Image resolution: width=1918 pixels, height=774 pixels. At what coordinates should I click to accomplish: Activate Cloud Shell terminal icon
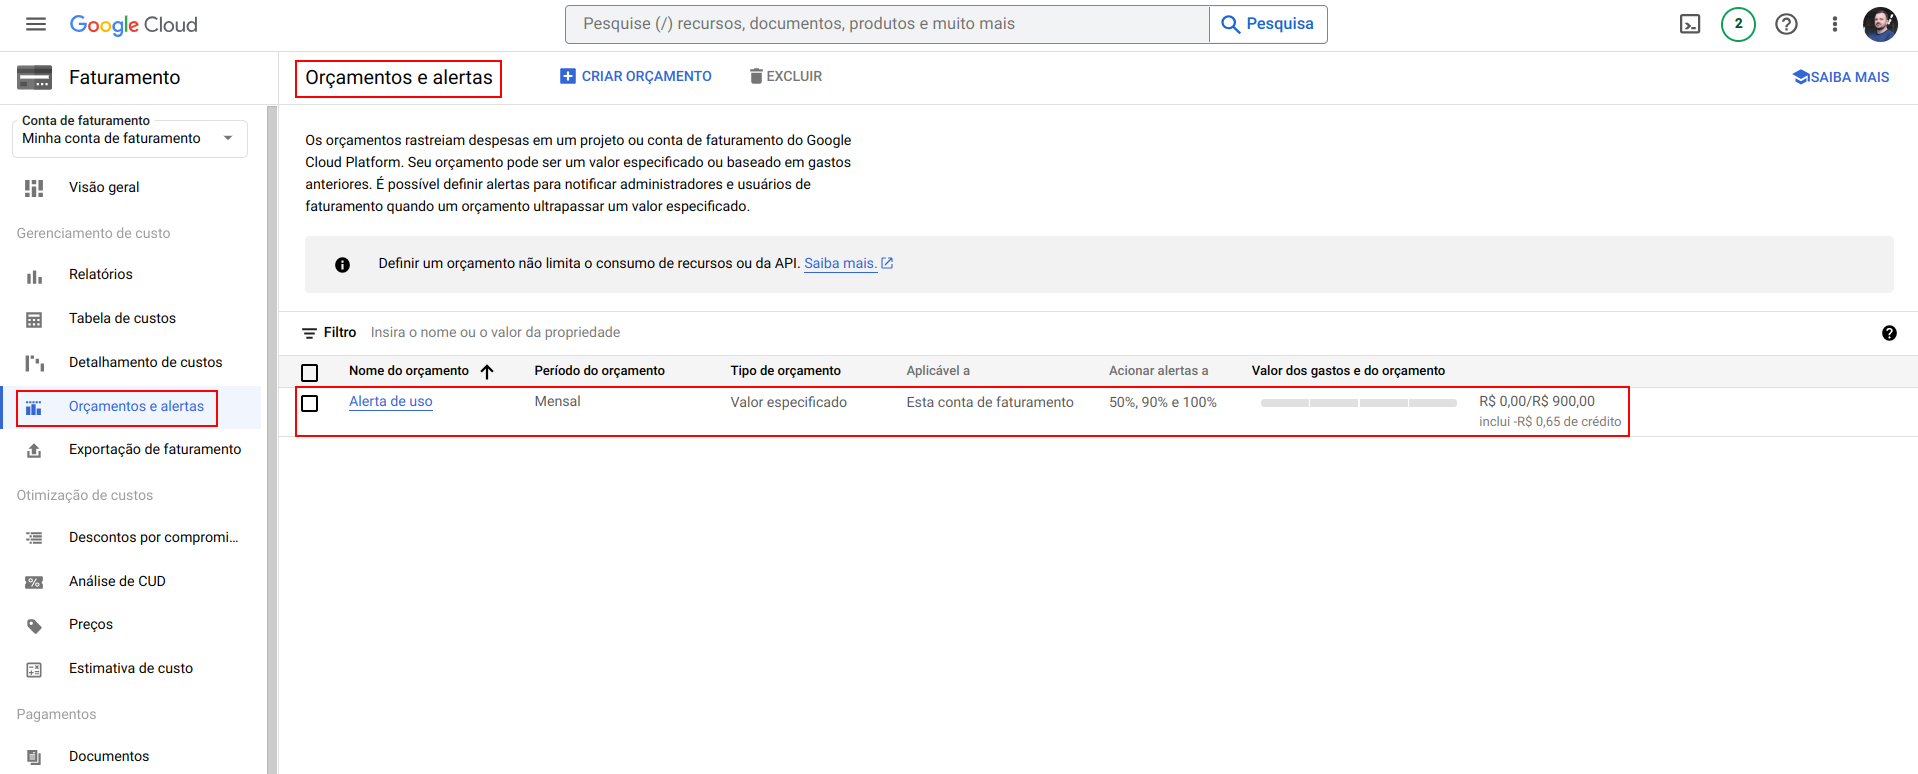[x=1689, y=24]
